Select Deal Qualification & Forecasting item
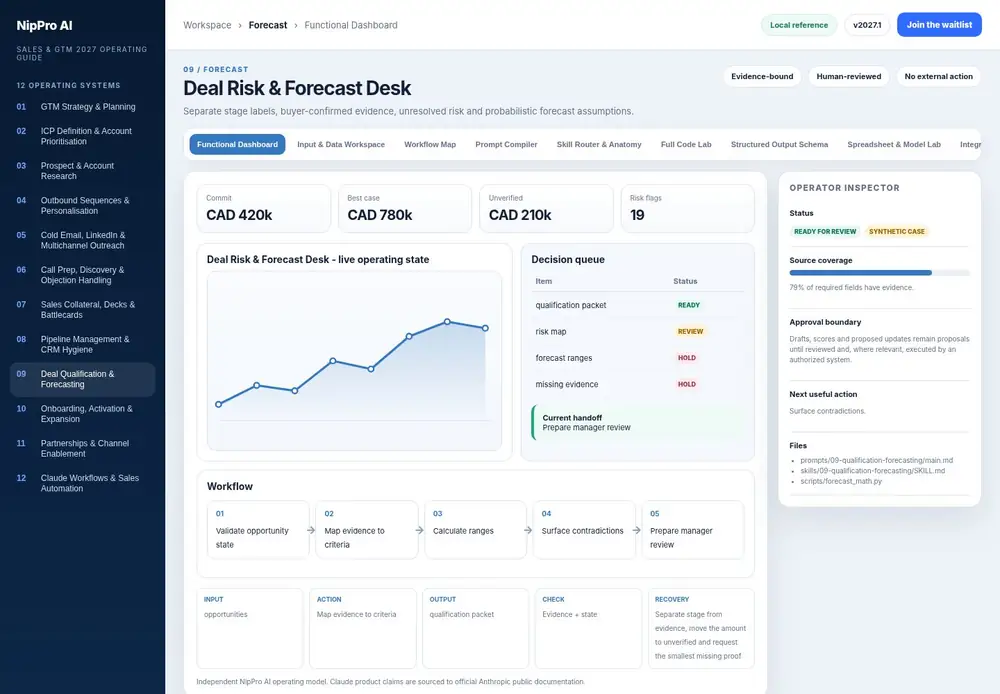Image resolution: width=1000 pixels, height=694 pixels. click(82, 379)
